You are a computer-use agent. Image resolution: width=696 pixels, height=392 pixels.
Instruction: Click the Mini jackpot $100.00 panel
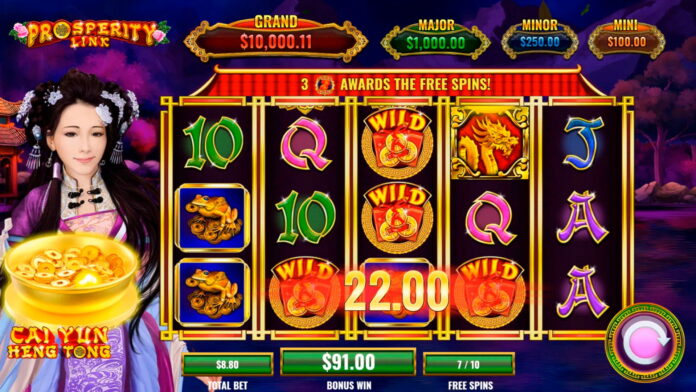626,41
